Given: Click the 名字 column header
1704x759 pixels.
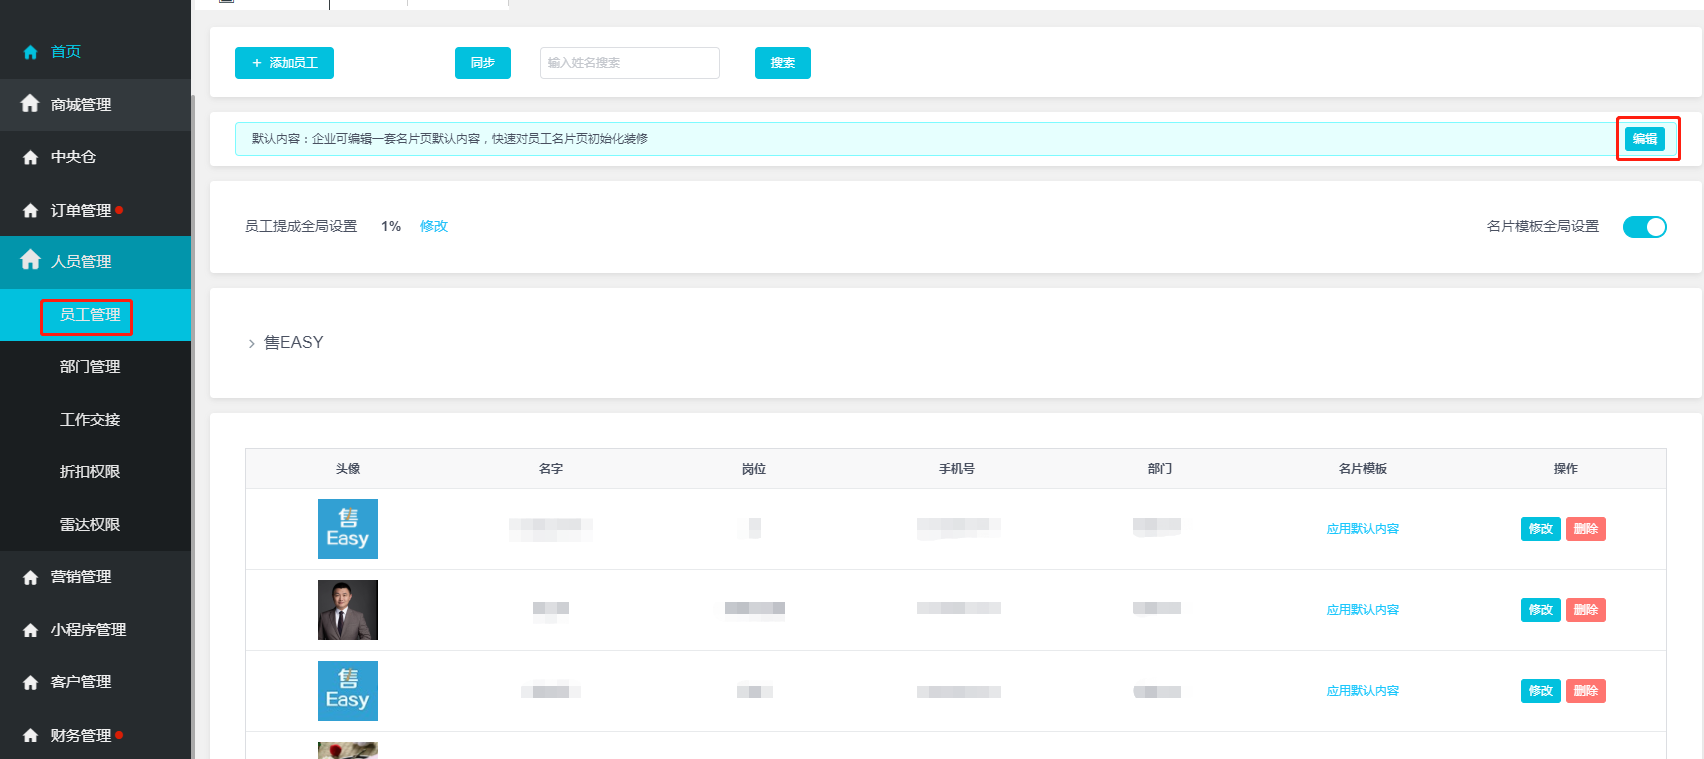Looking at the screenshot, I should (551, 469).
